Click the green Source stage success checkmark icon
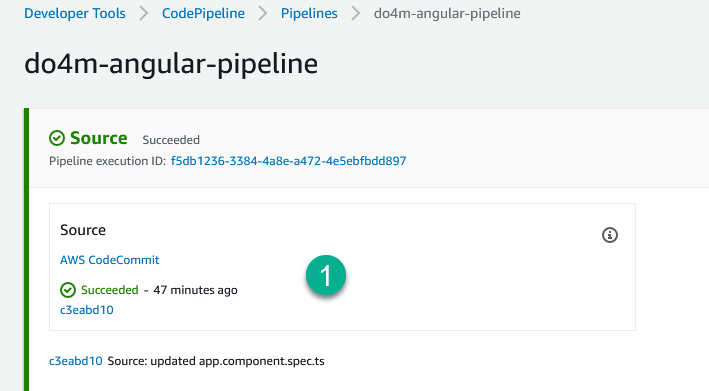The height and width of the screenshot is (391, 709). tap(57, 138)
